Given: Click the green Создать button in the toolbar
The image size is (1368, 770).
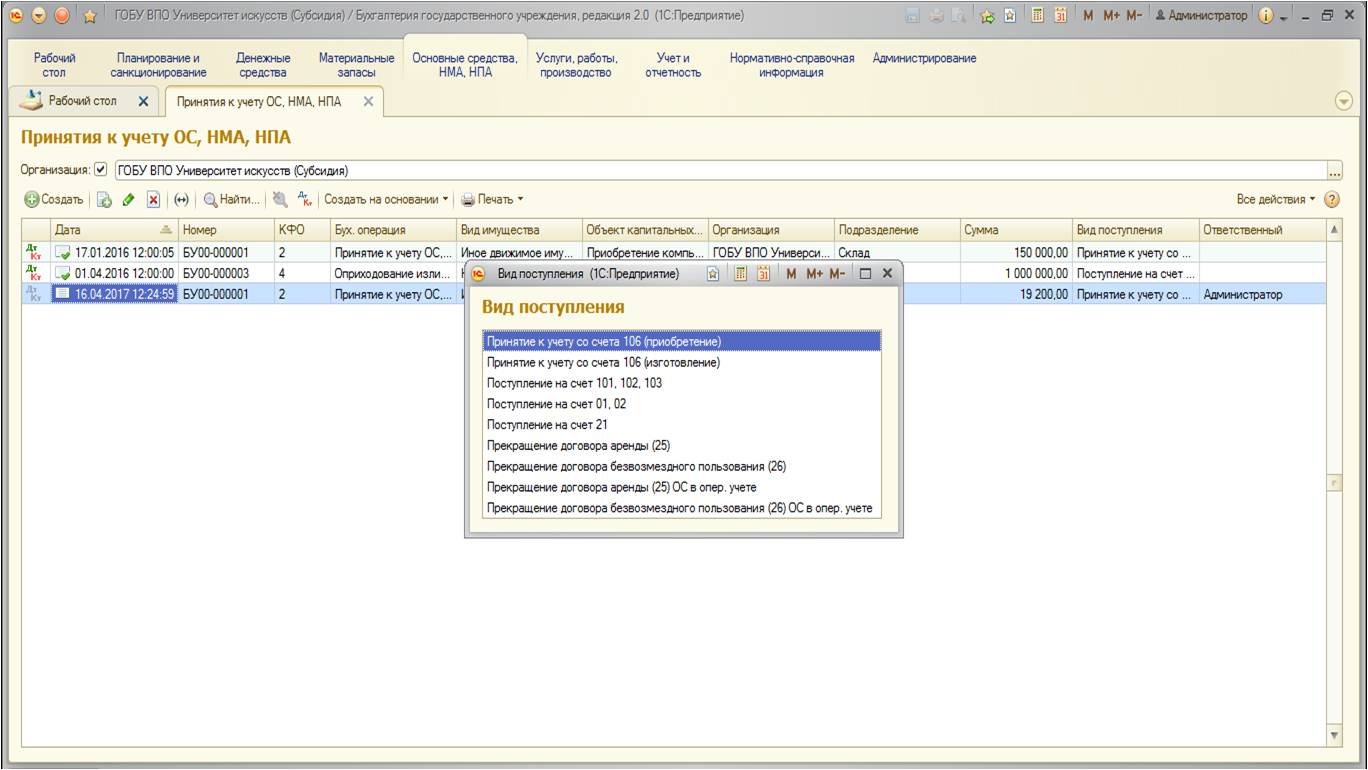Looking at the screenshot, I should (x=54, y=200).
